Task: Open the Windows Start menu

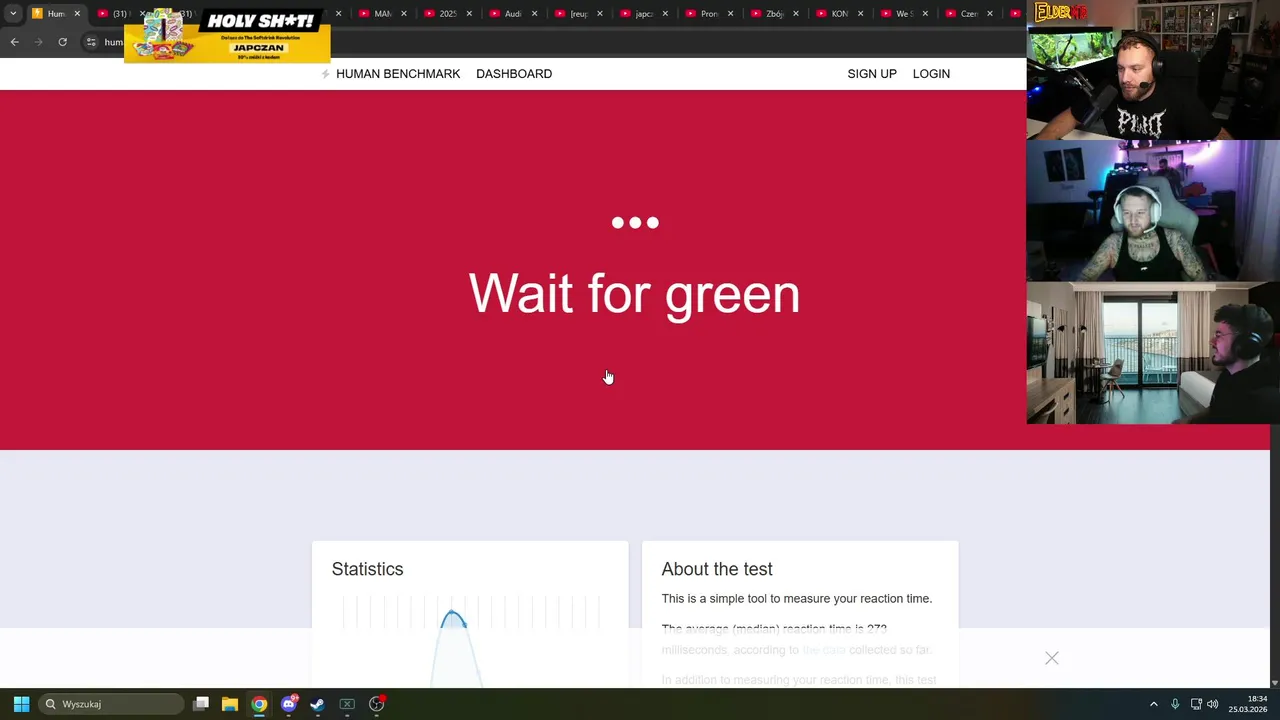Action: coord(21,704)
